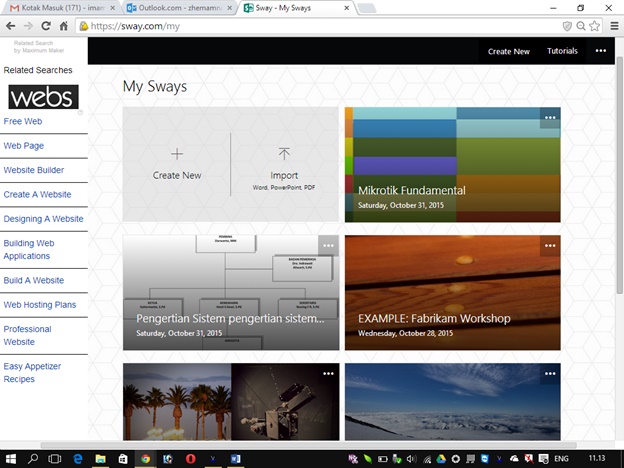Switch to the Kotak Masuk Gmail tab

tap(60, 8)
